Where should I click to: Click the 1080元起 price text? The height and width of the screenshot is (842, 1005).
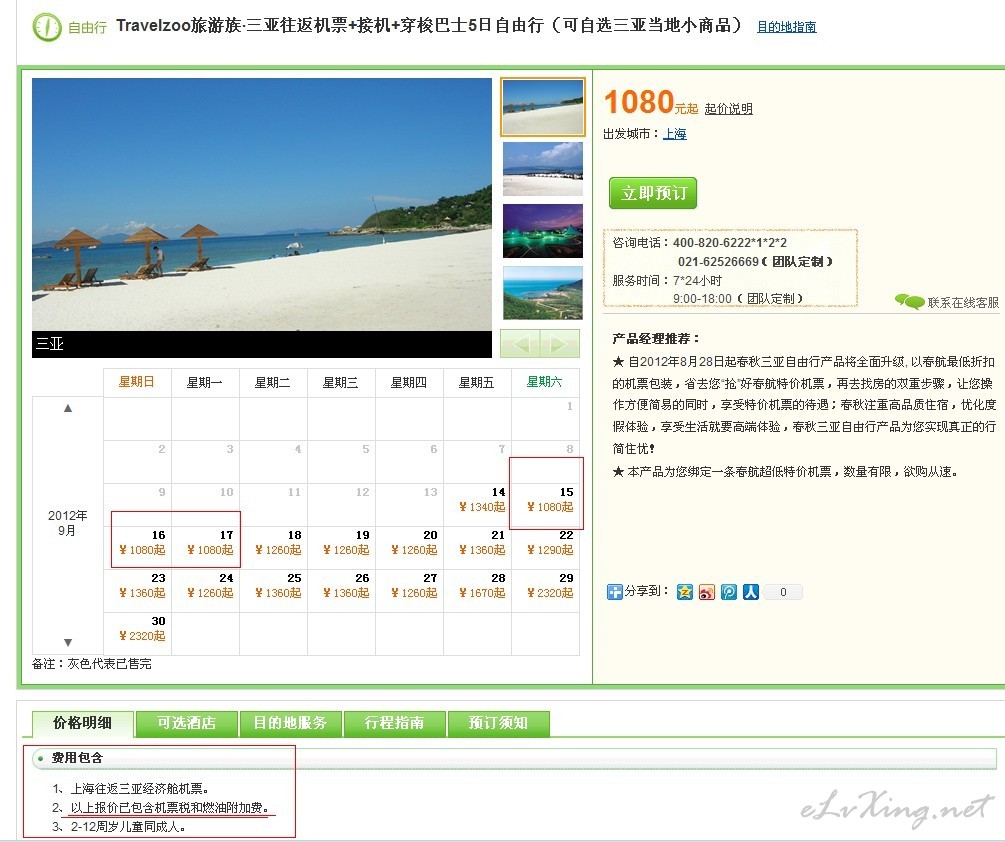pos(651,102)
